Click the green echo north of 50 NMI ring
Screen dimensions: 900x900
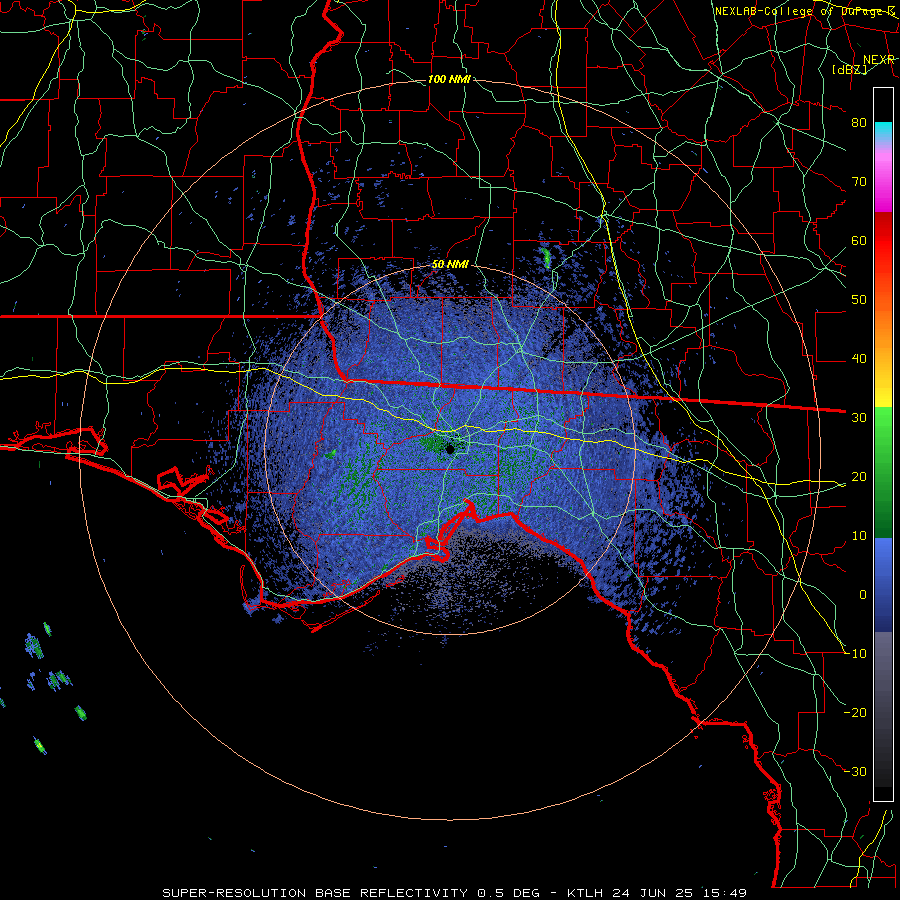546,258
